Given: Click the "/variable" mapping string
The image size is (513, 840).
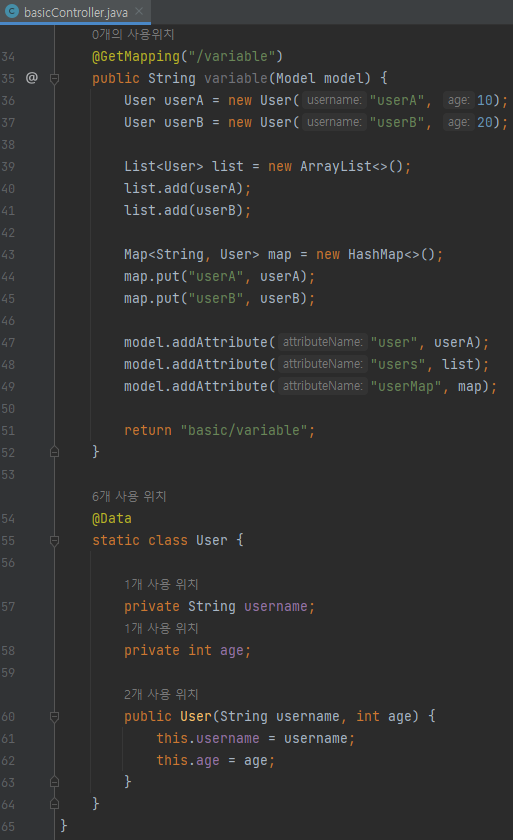Looking at the screenshot, I should 231,56.
